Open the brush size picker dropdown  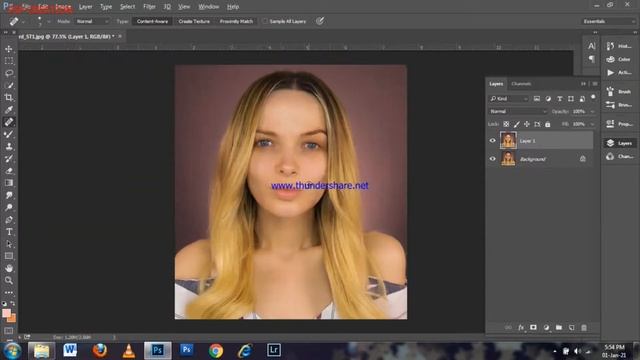pos(49,21)
